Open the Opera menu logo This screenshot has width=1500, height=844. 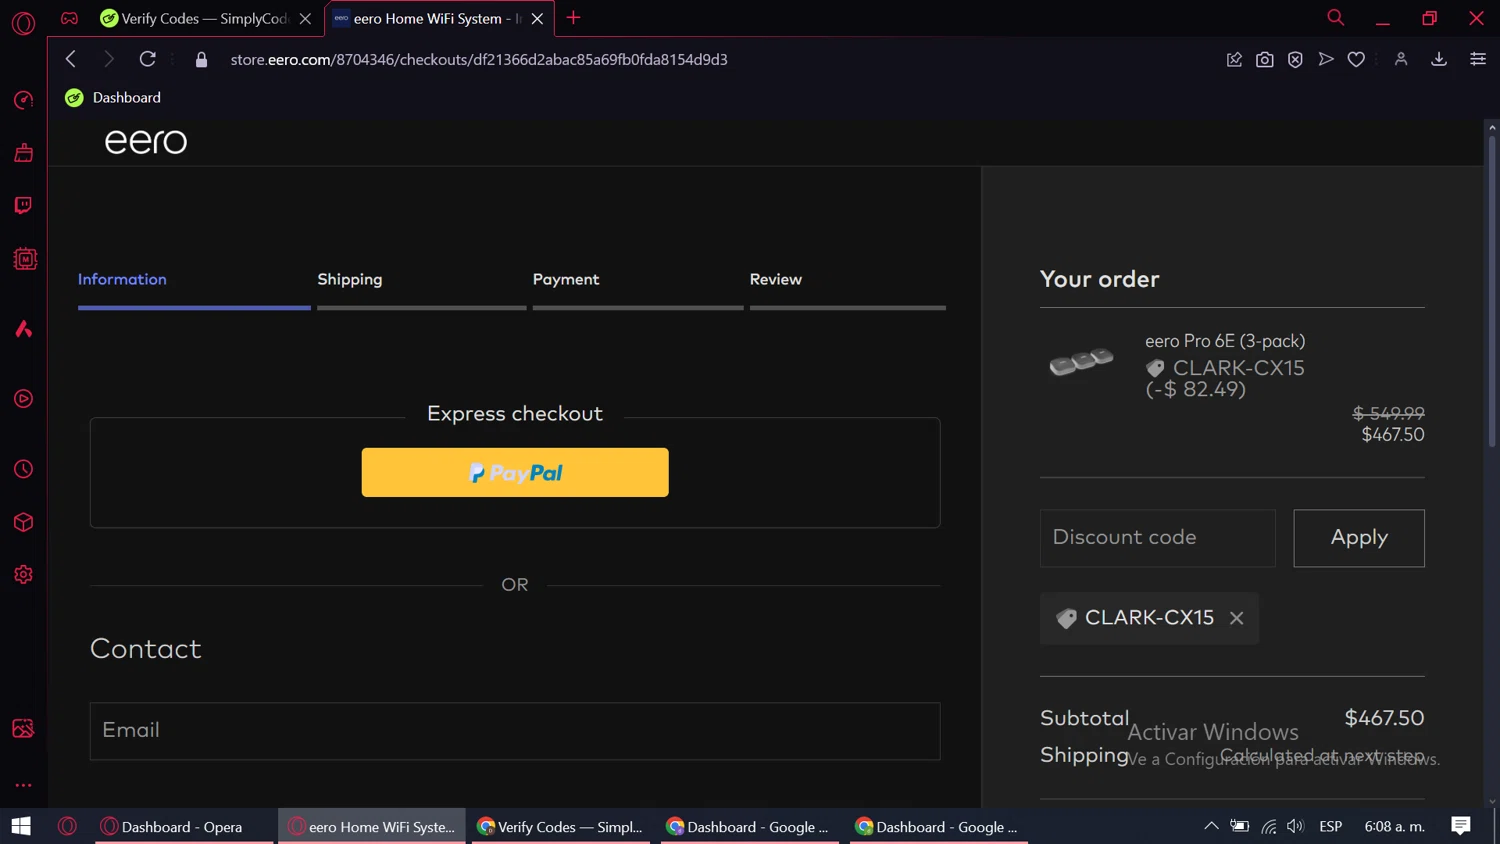(x=23, y=22)
